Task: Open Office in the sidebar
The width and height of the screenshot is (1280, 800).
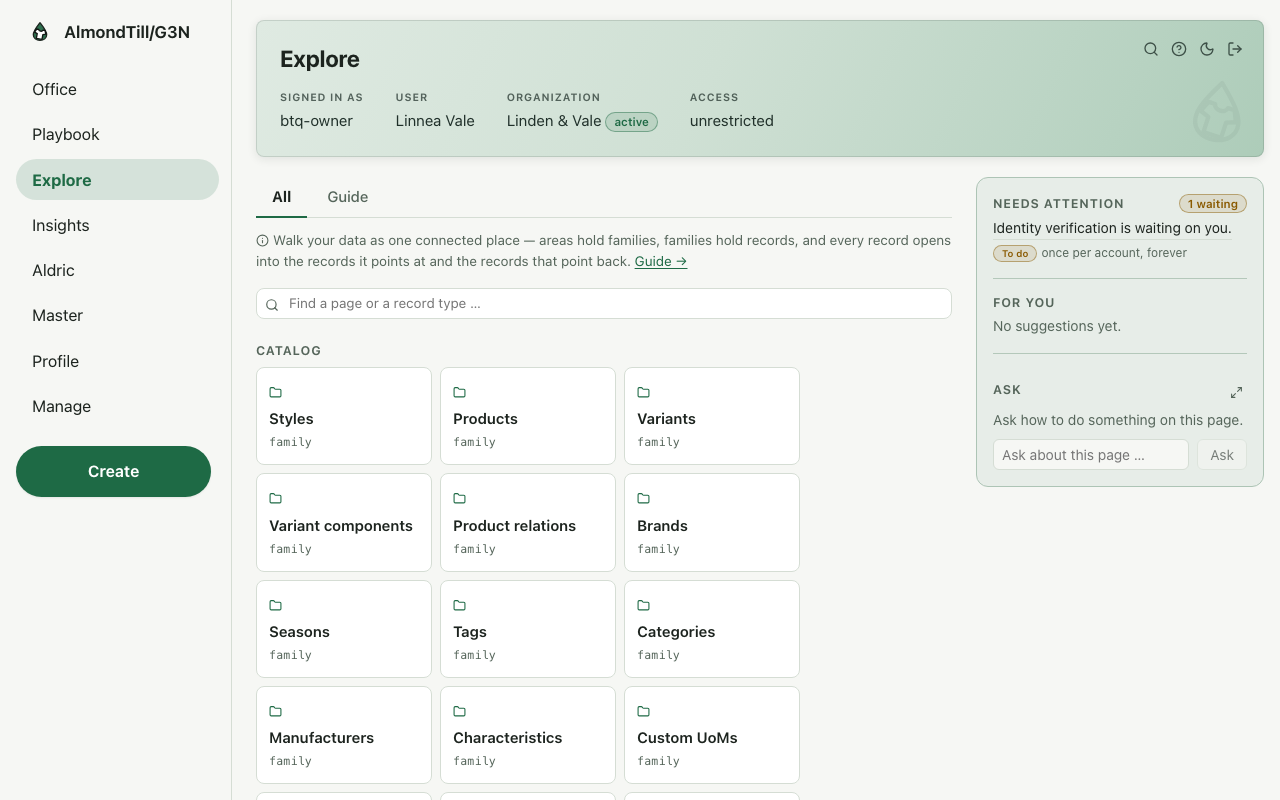Action: pos(117,89)
